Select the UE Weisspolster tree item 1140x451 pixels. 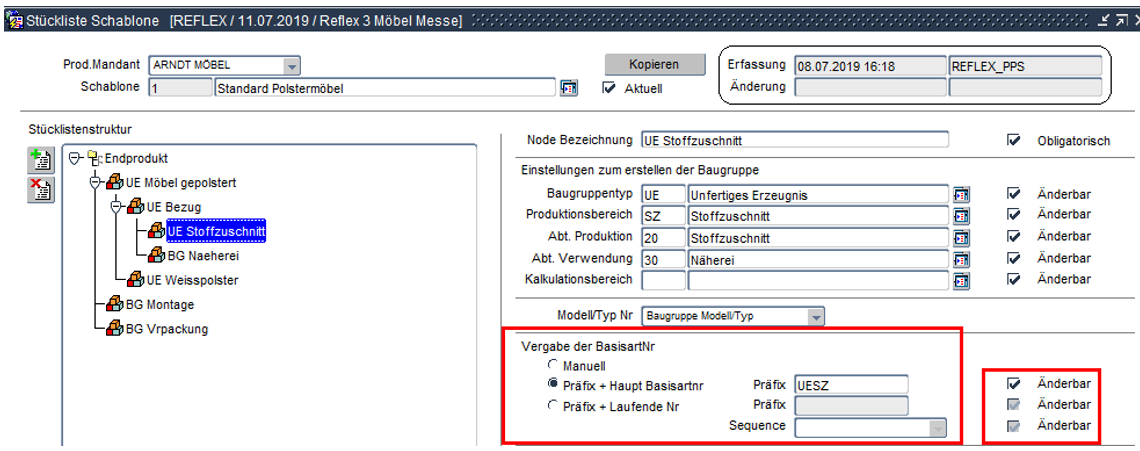191,279
